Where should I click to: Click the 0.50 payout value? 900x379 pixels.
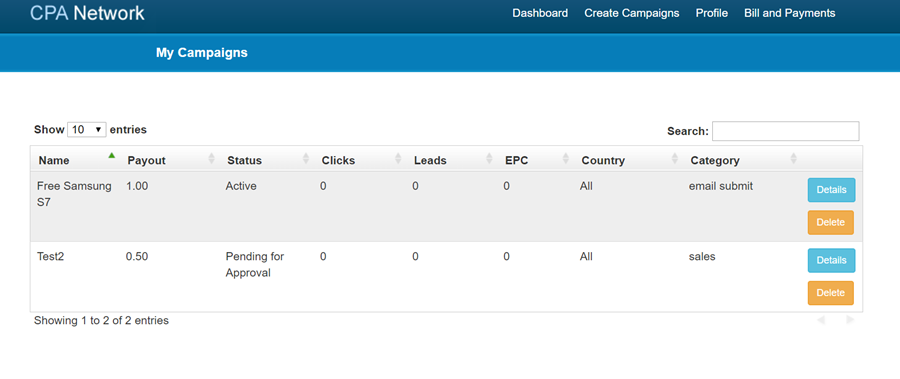coord(137,257)
